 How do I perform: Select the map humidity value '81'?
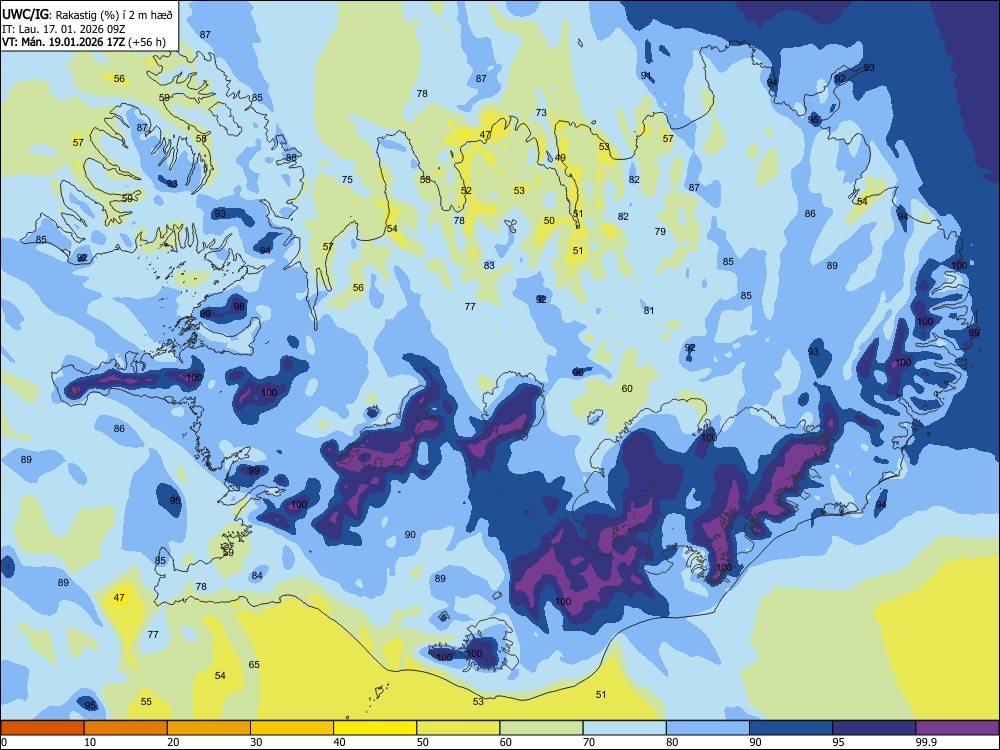[x=649, y=311]
